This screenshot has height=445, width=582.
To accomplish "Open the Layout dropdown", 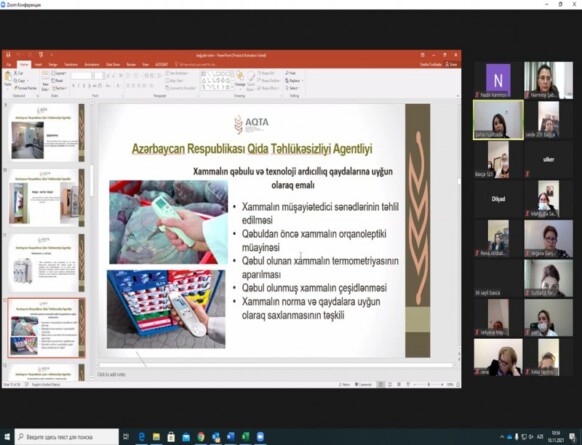I will [x=59, y=73].
